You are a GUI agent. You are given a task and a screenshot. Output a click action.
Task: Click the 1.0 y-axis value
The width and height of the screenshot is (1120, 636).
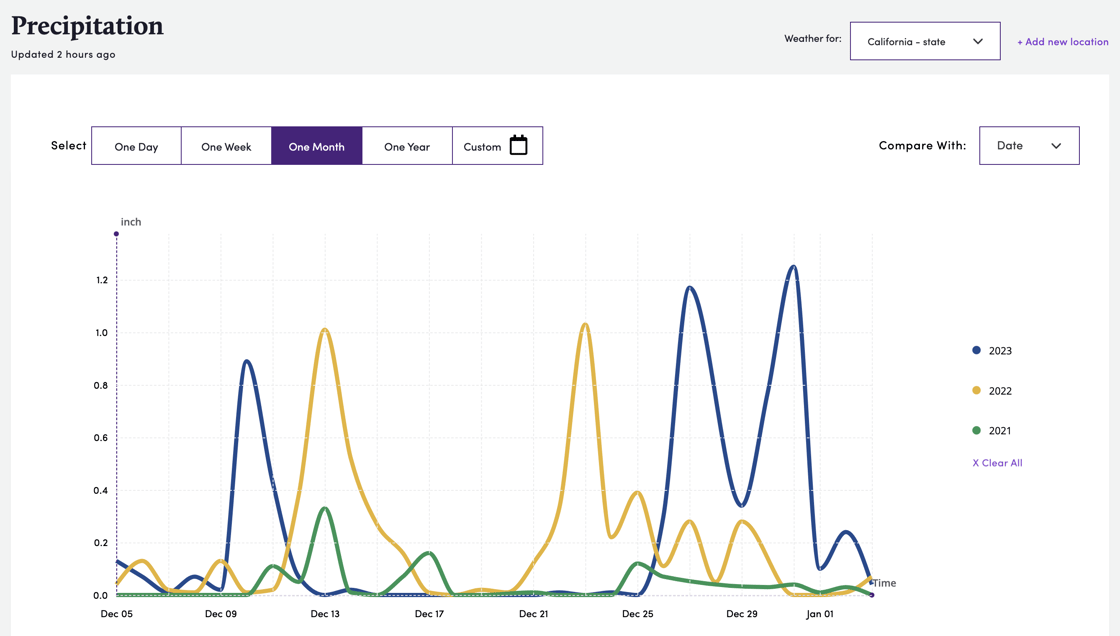101,333
